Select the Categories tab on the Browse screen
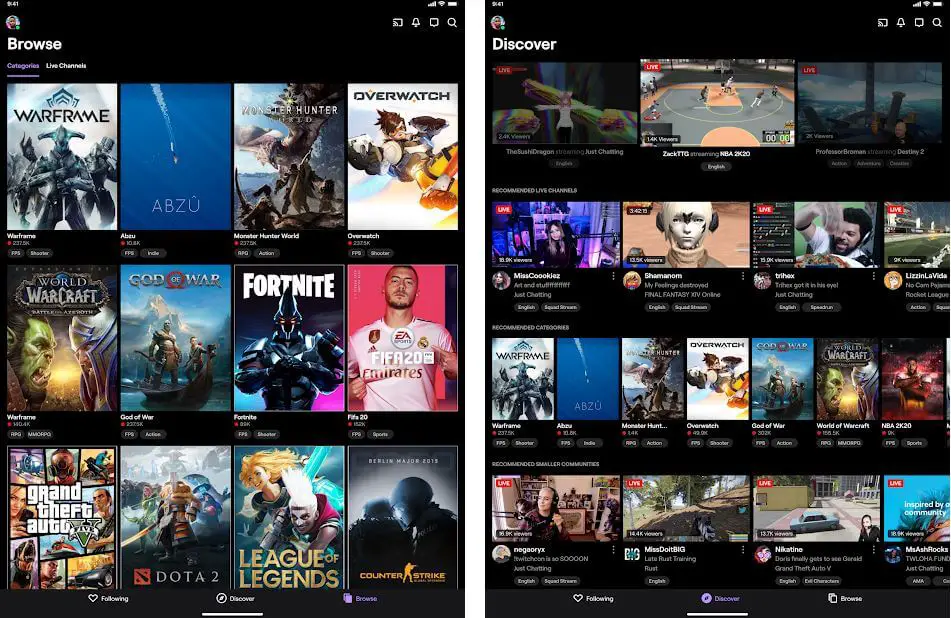 (23, 65)
